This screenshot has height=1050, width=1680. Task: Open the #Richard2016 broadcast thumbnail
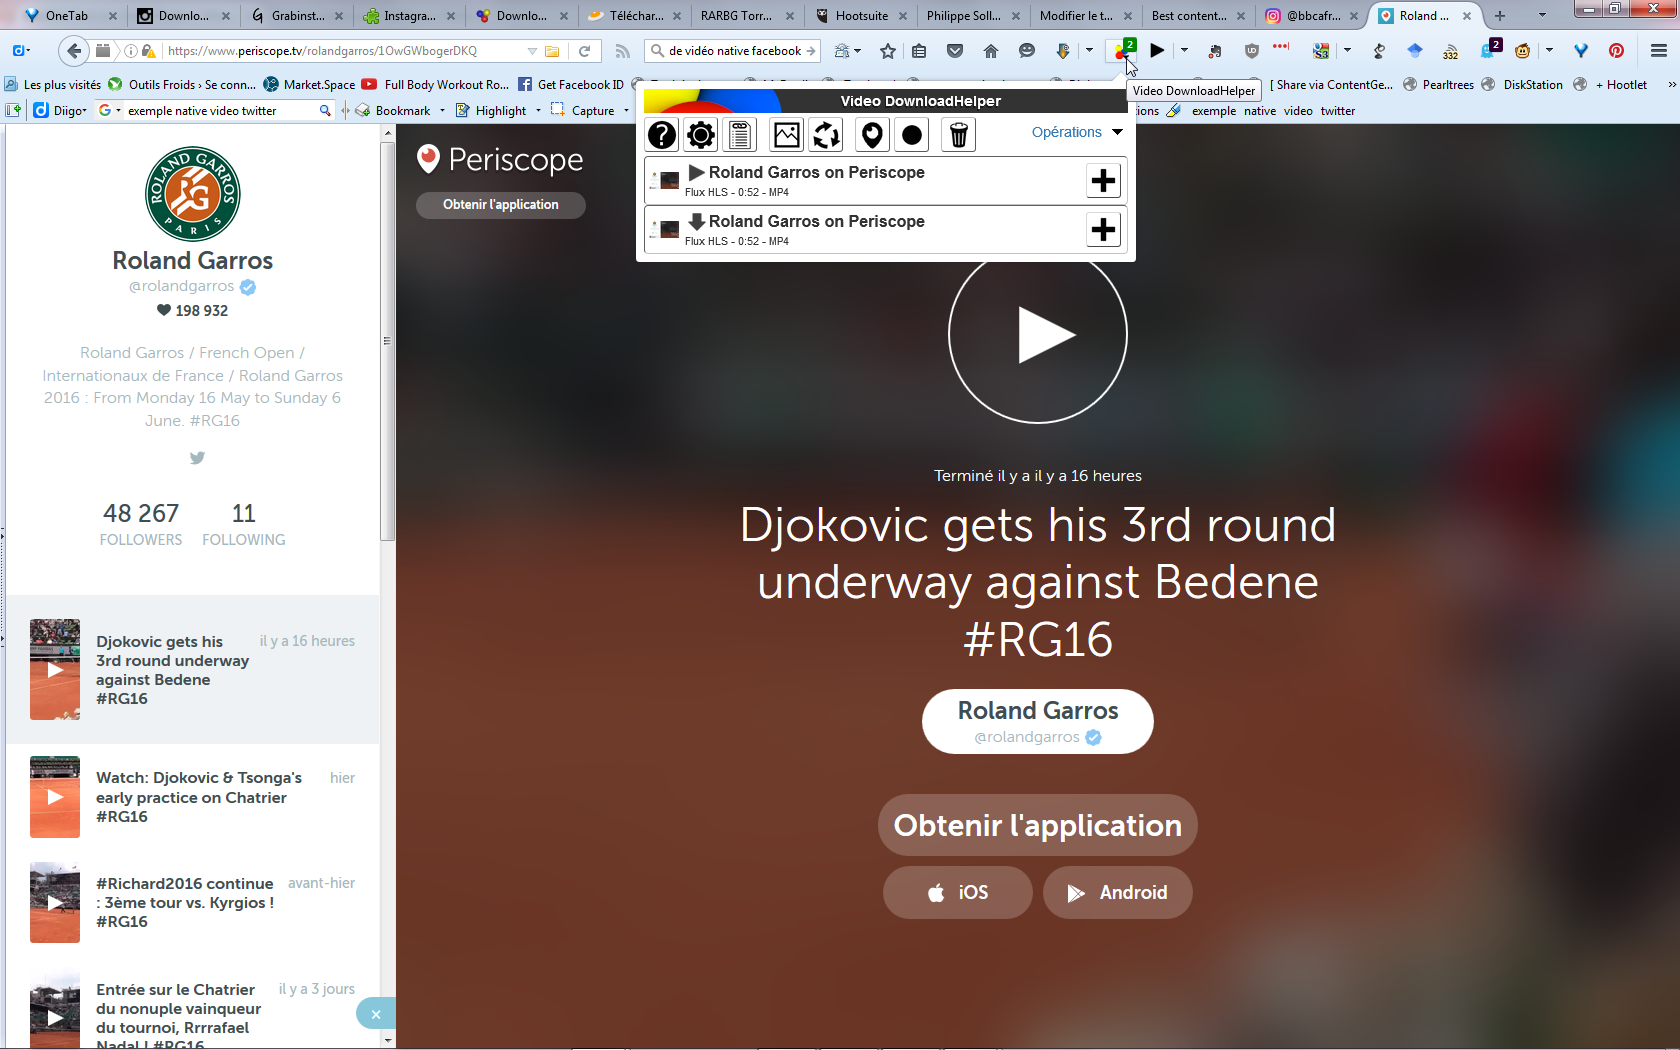click(x=55, y=903)
